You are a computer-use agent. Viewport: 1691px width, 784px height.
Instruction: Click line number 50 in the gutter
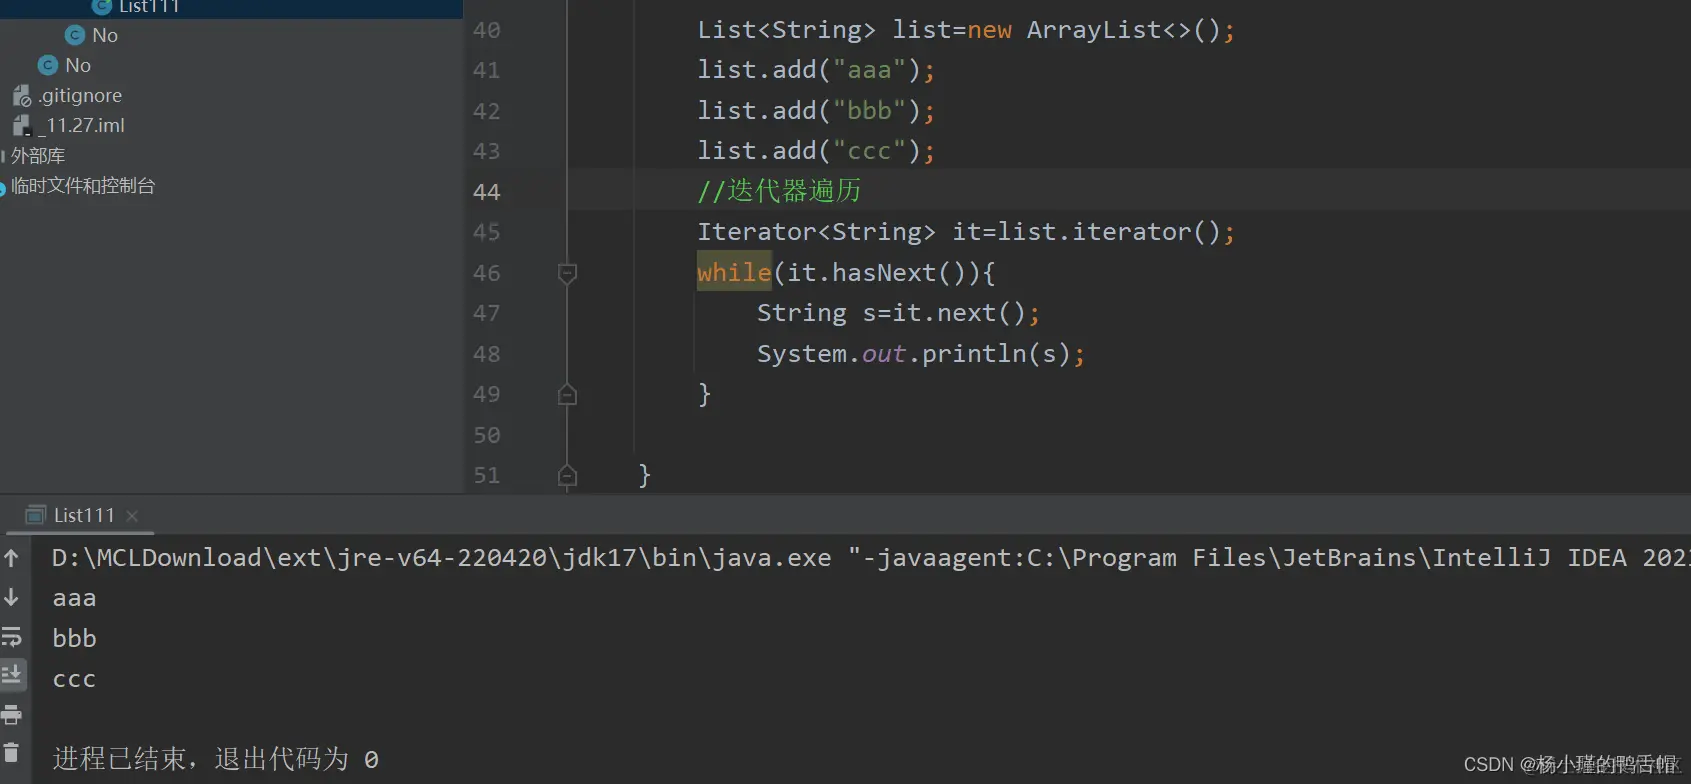point(487,434)
